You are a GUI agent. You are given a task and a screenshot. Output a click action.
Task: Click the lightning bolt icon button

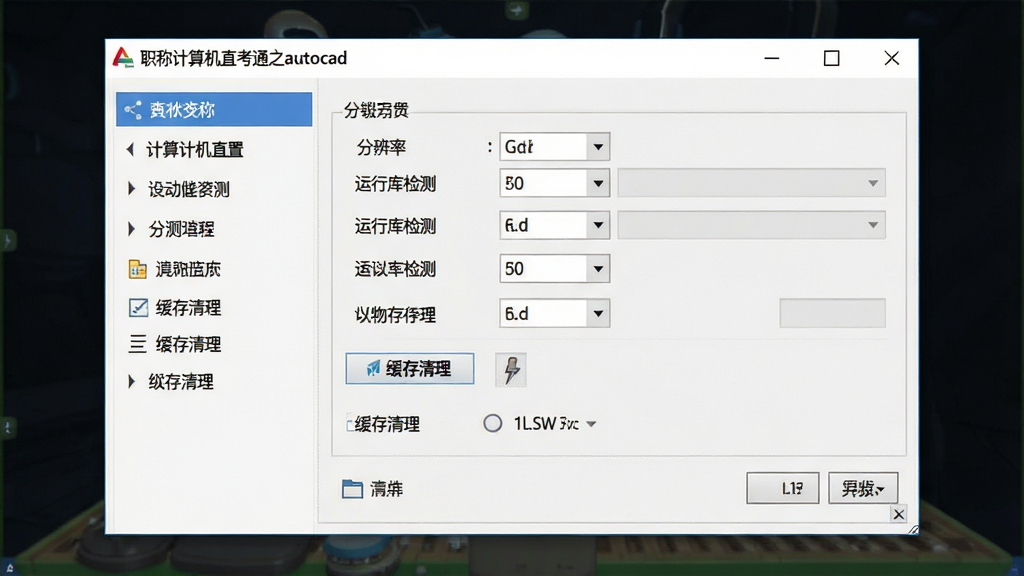pyautogui.click(x=511, y=370)
